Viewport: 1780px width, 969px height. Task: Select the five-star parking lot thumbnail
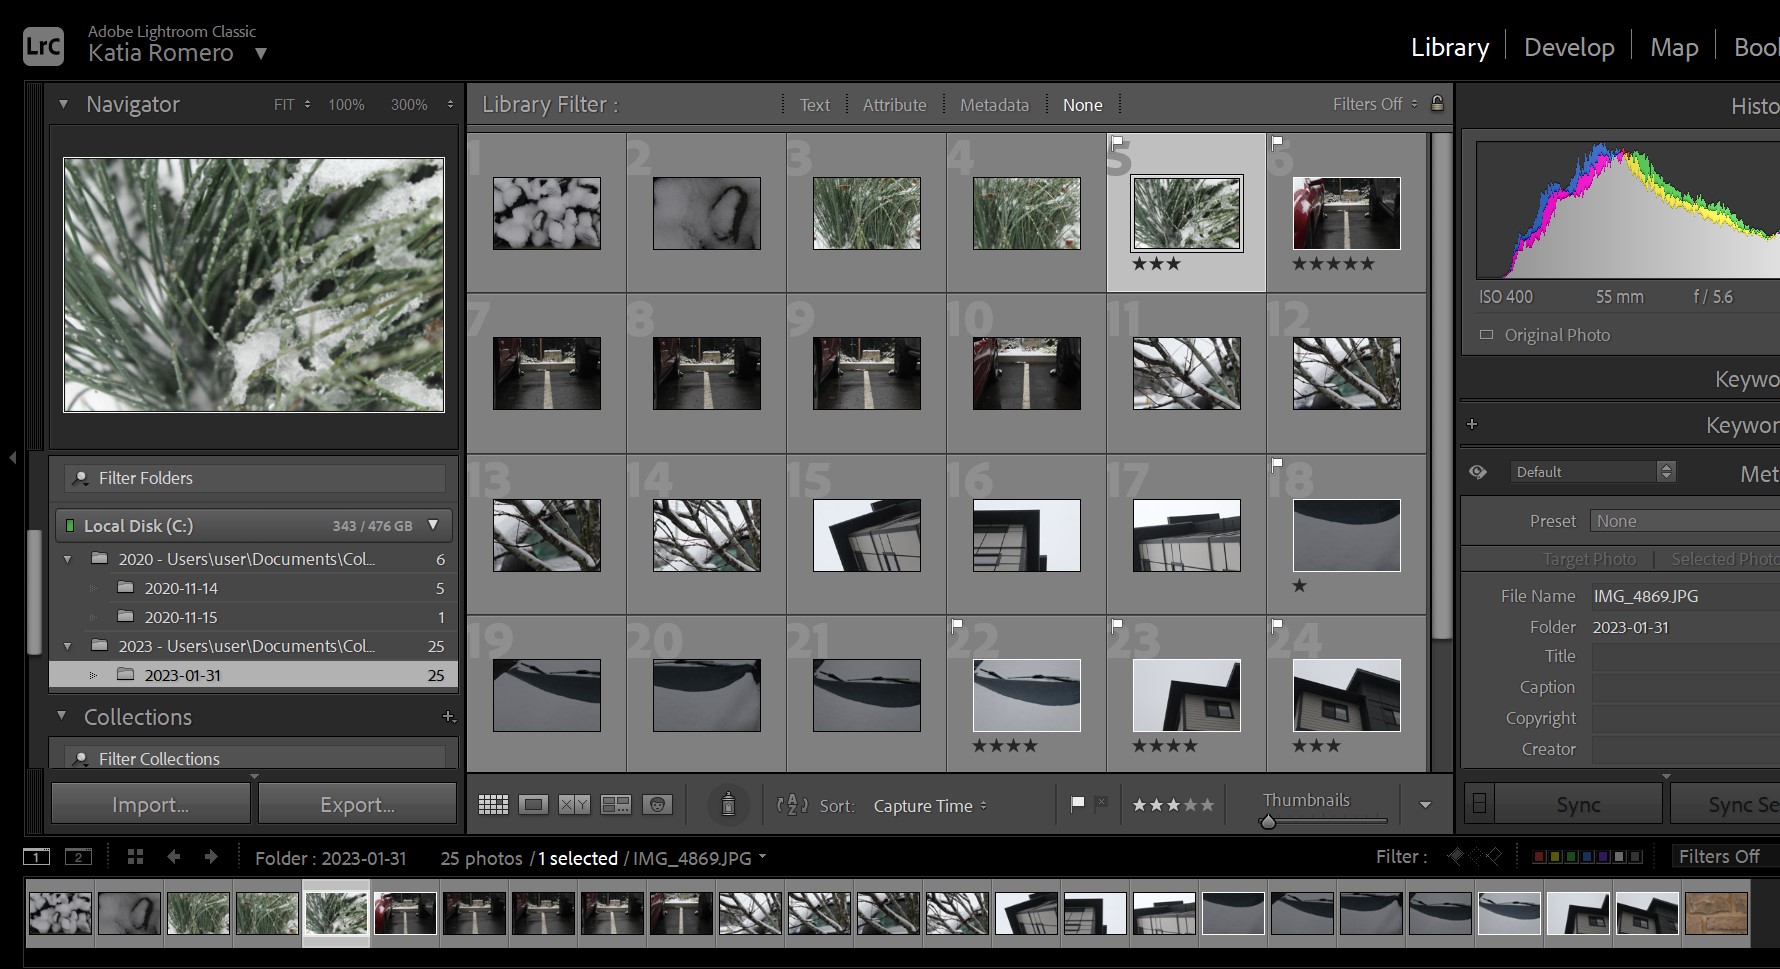pos(1346,214)
